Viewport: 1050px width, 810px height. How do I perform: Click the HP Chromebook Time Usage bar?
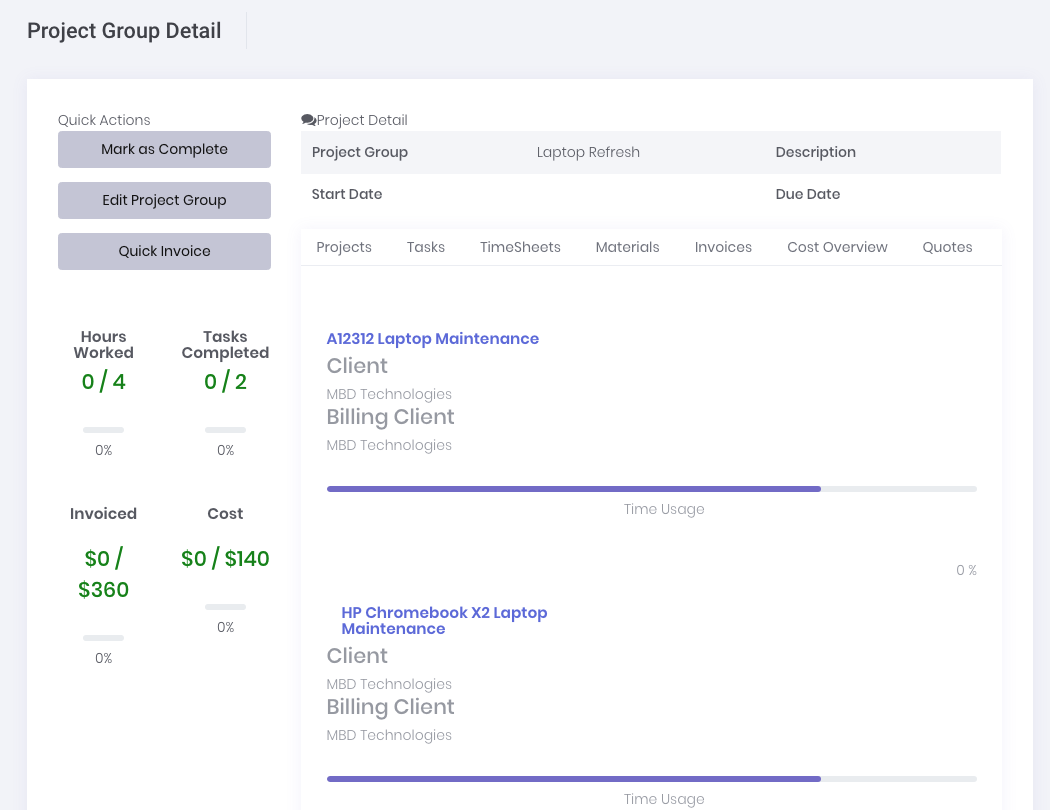click(651, 778)
